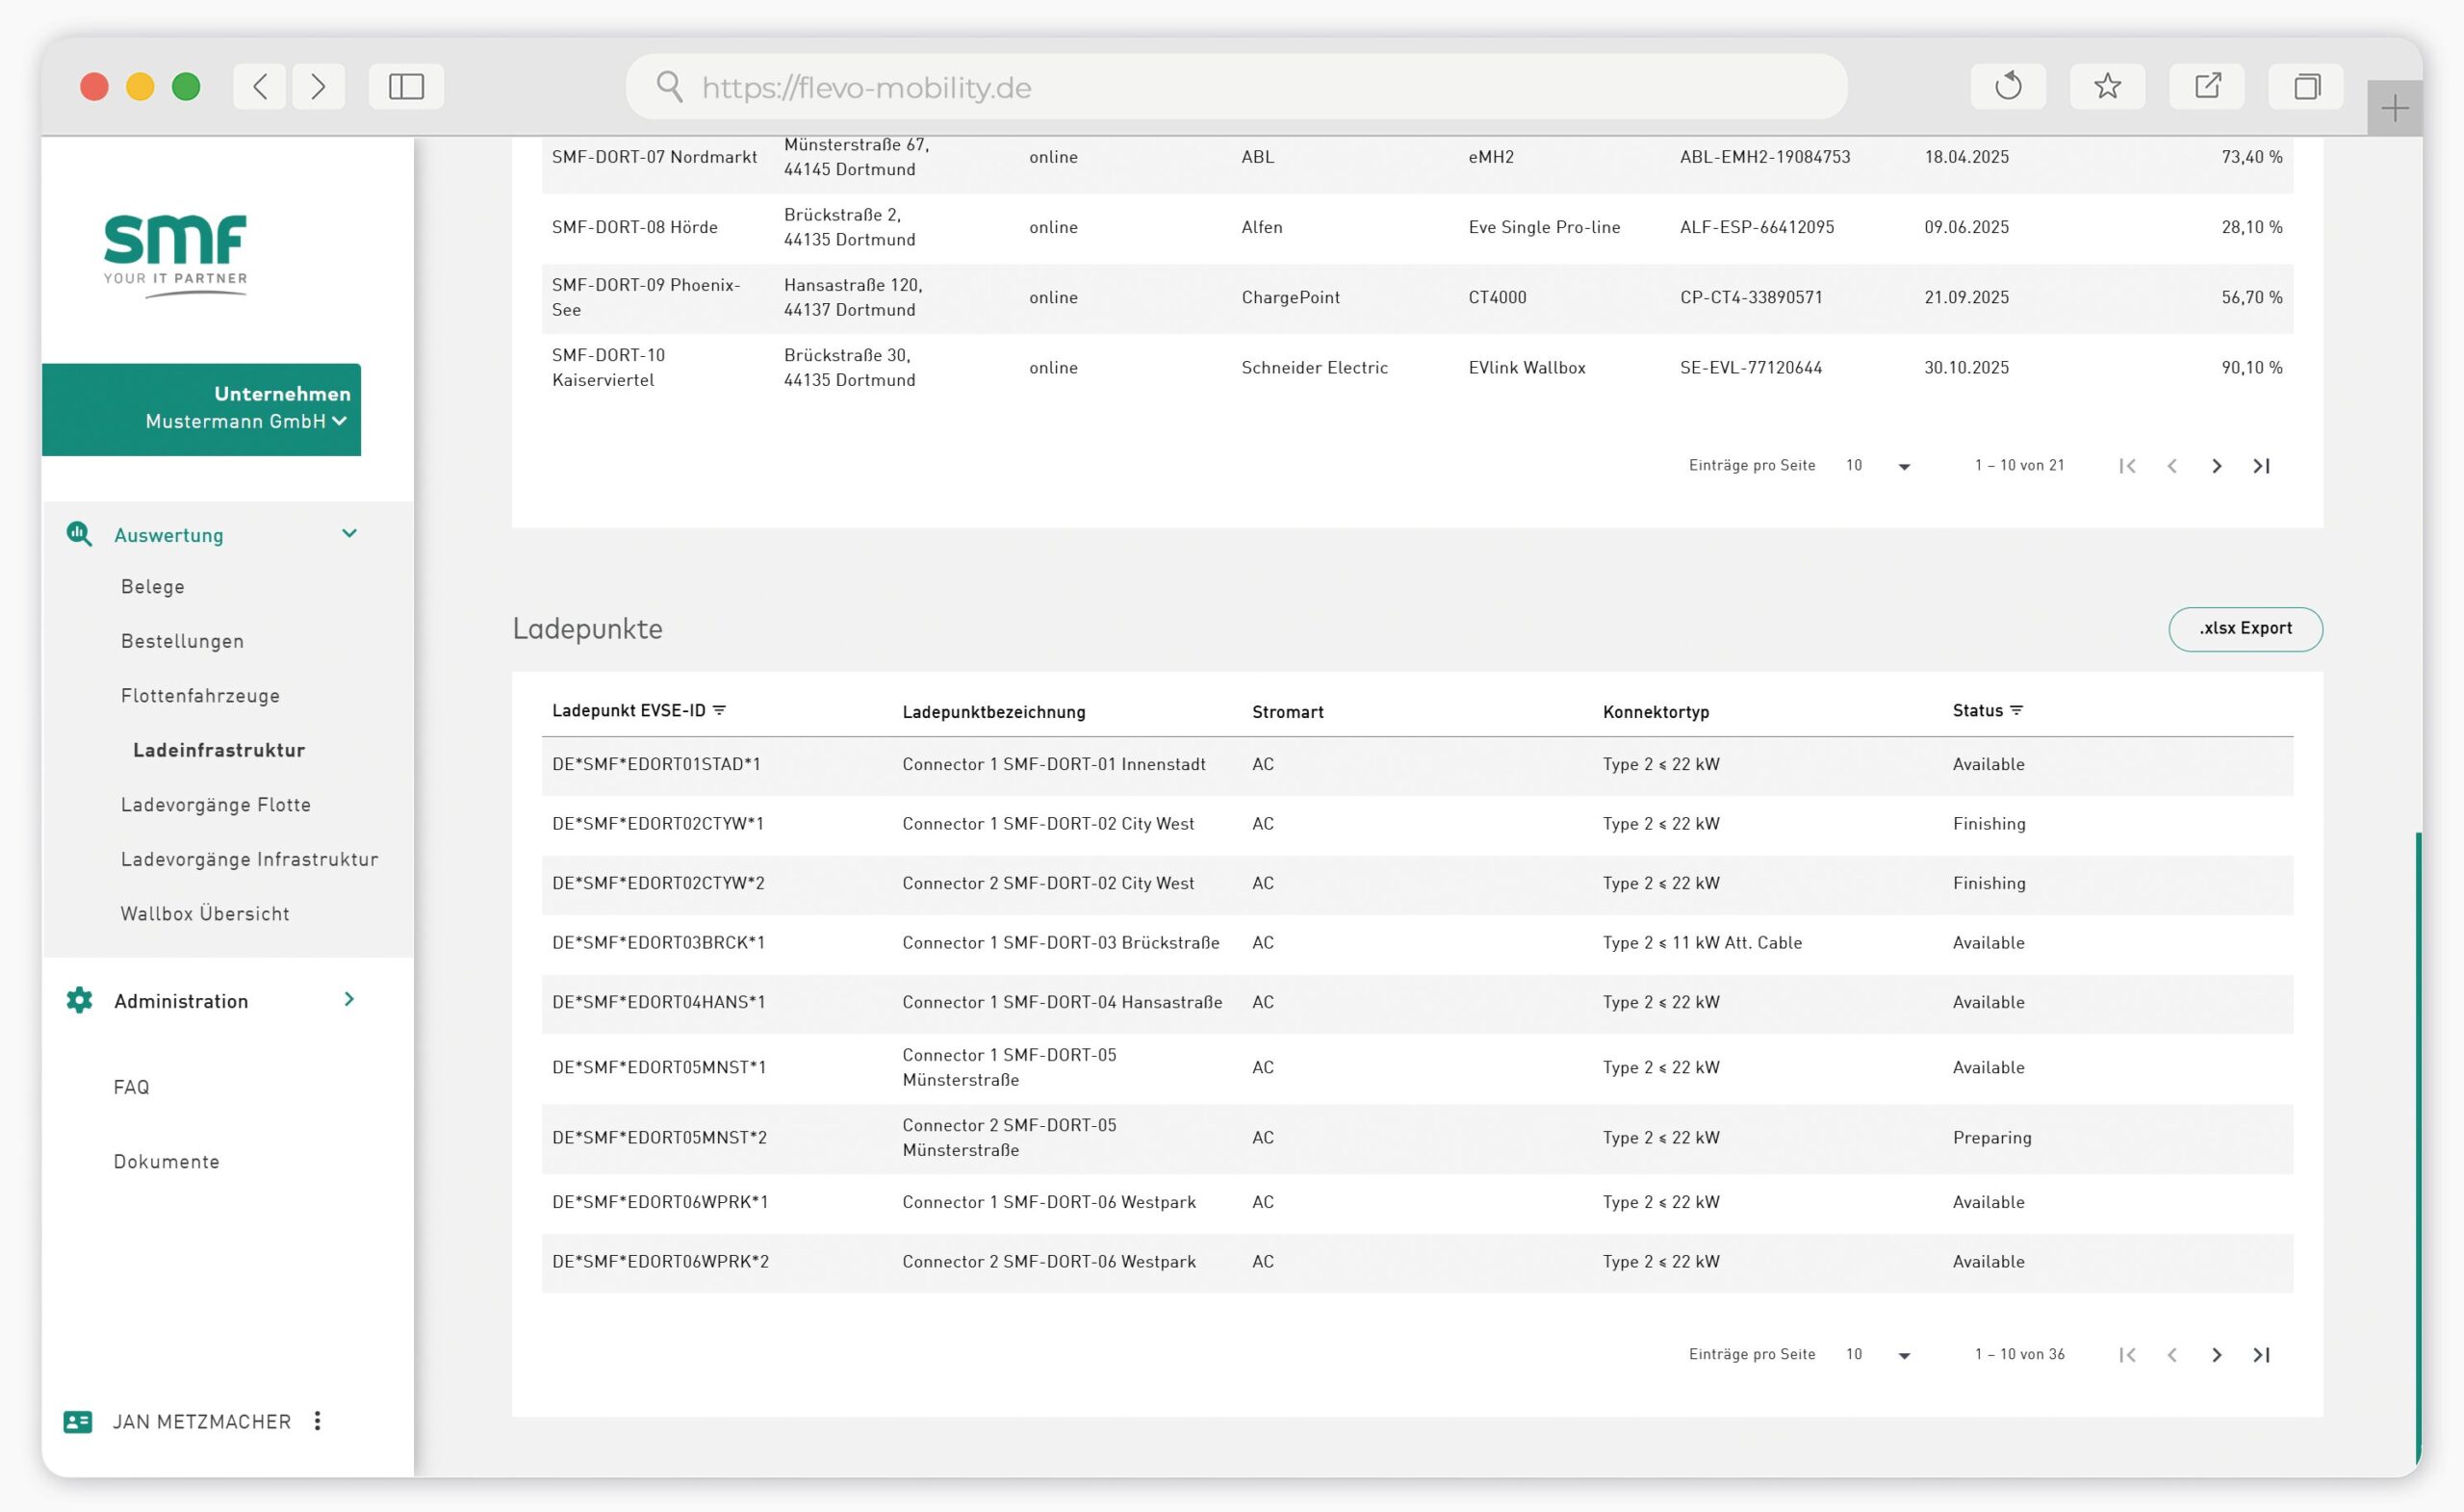Open the Administration settings gear icon
The image size is (2464, 1512).
tap(78, 1000)
